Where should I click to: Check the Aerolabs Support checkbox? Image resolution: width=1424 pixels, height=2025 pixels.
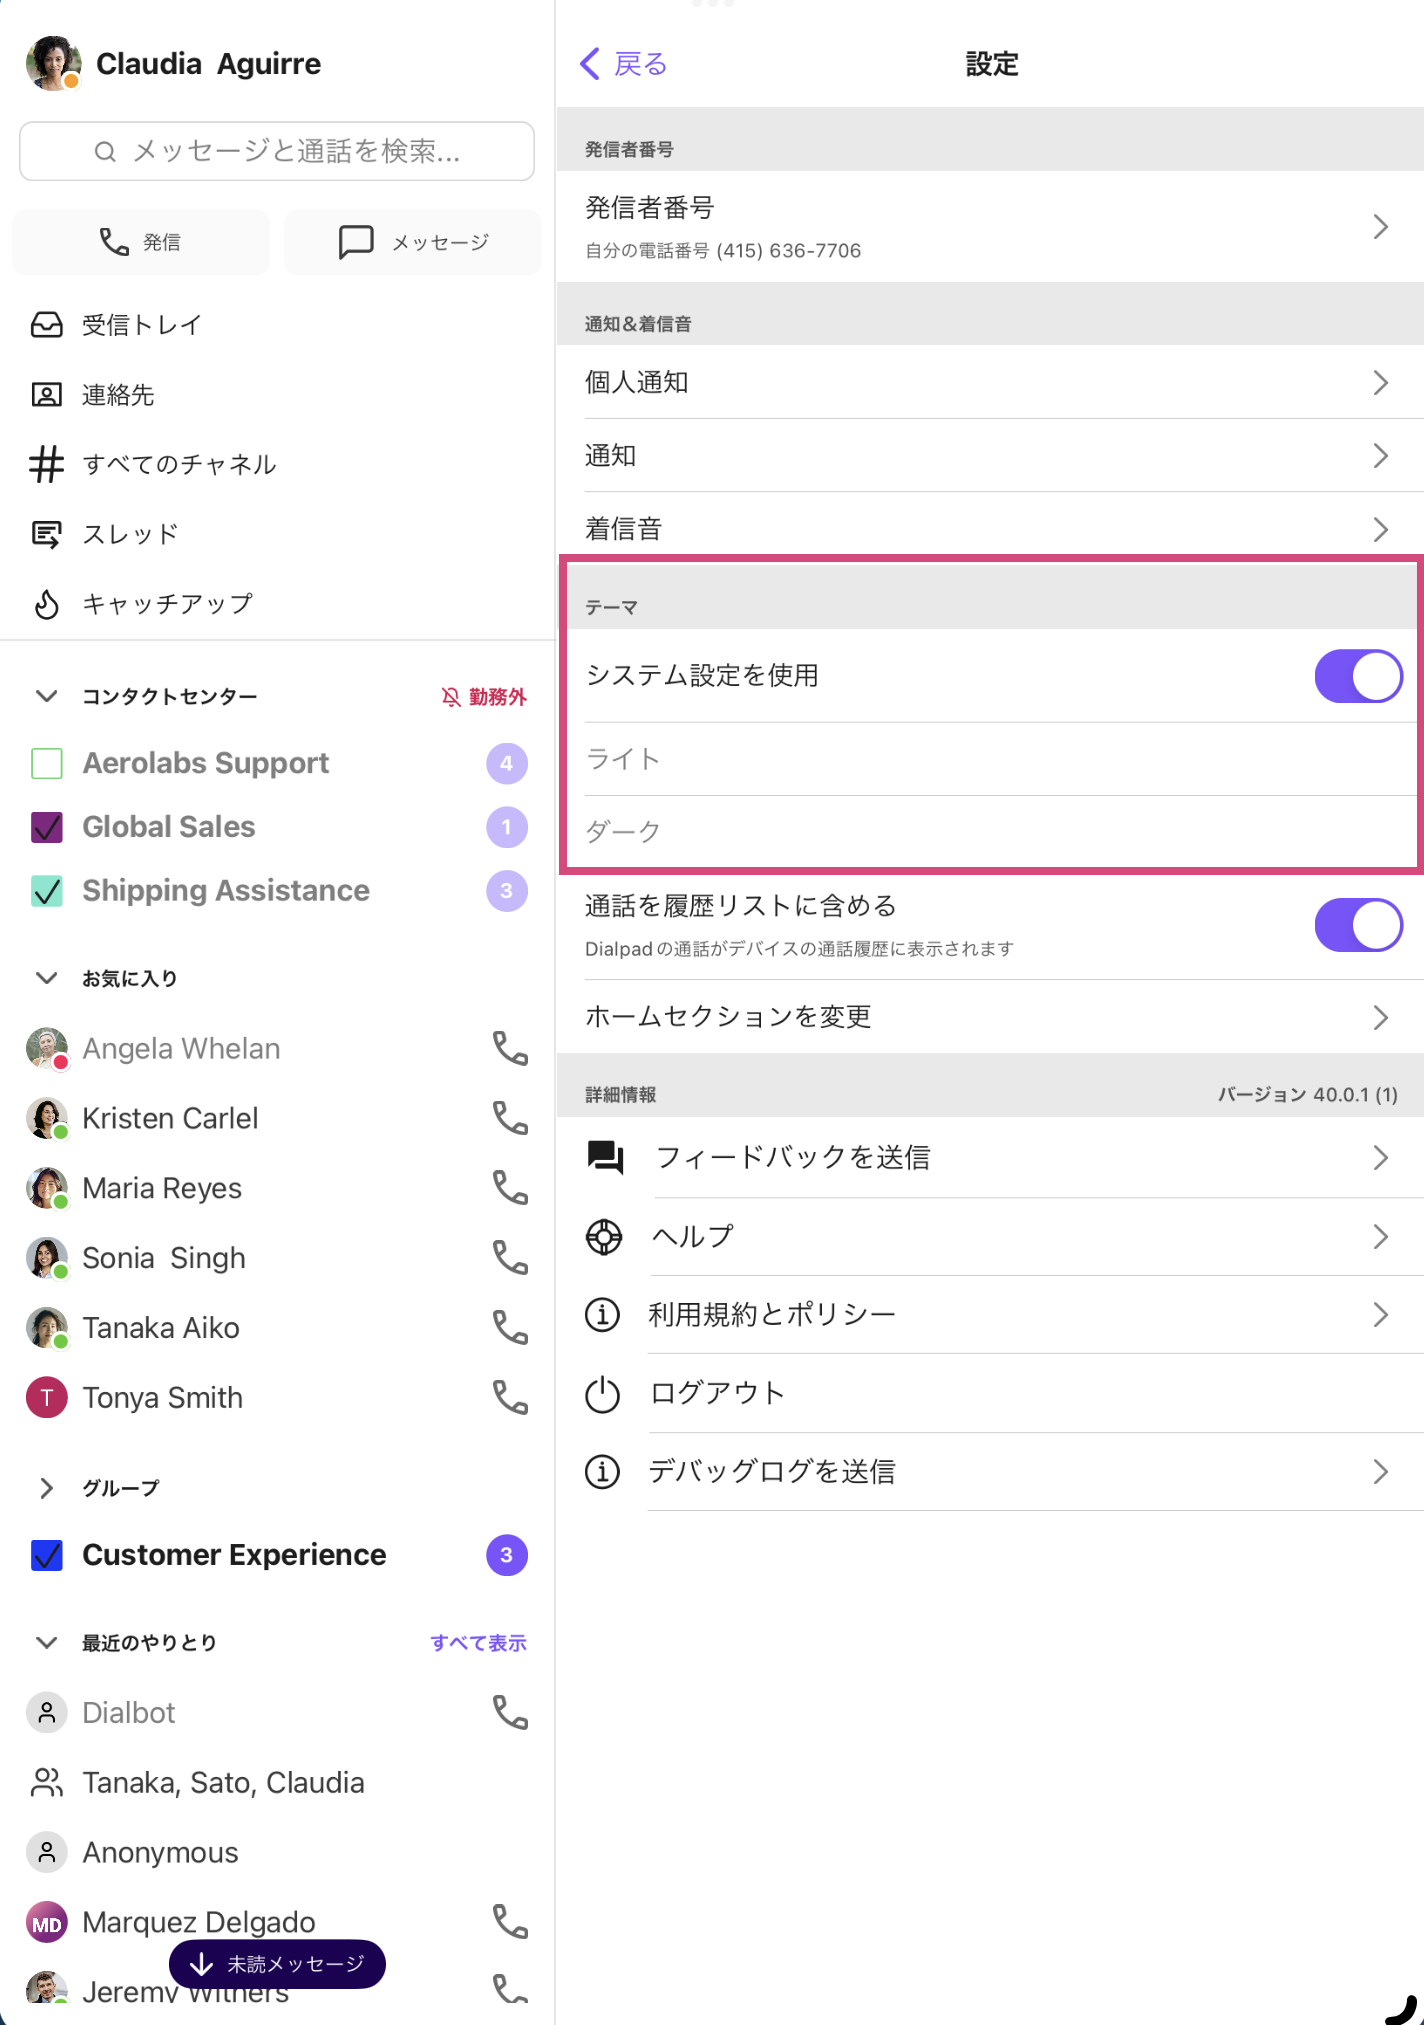[47, 763]
